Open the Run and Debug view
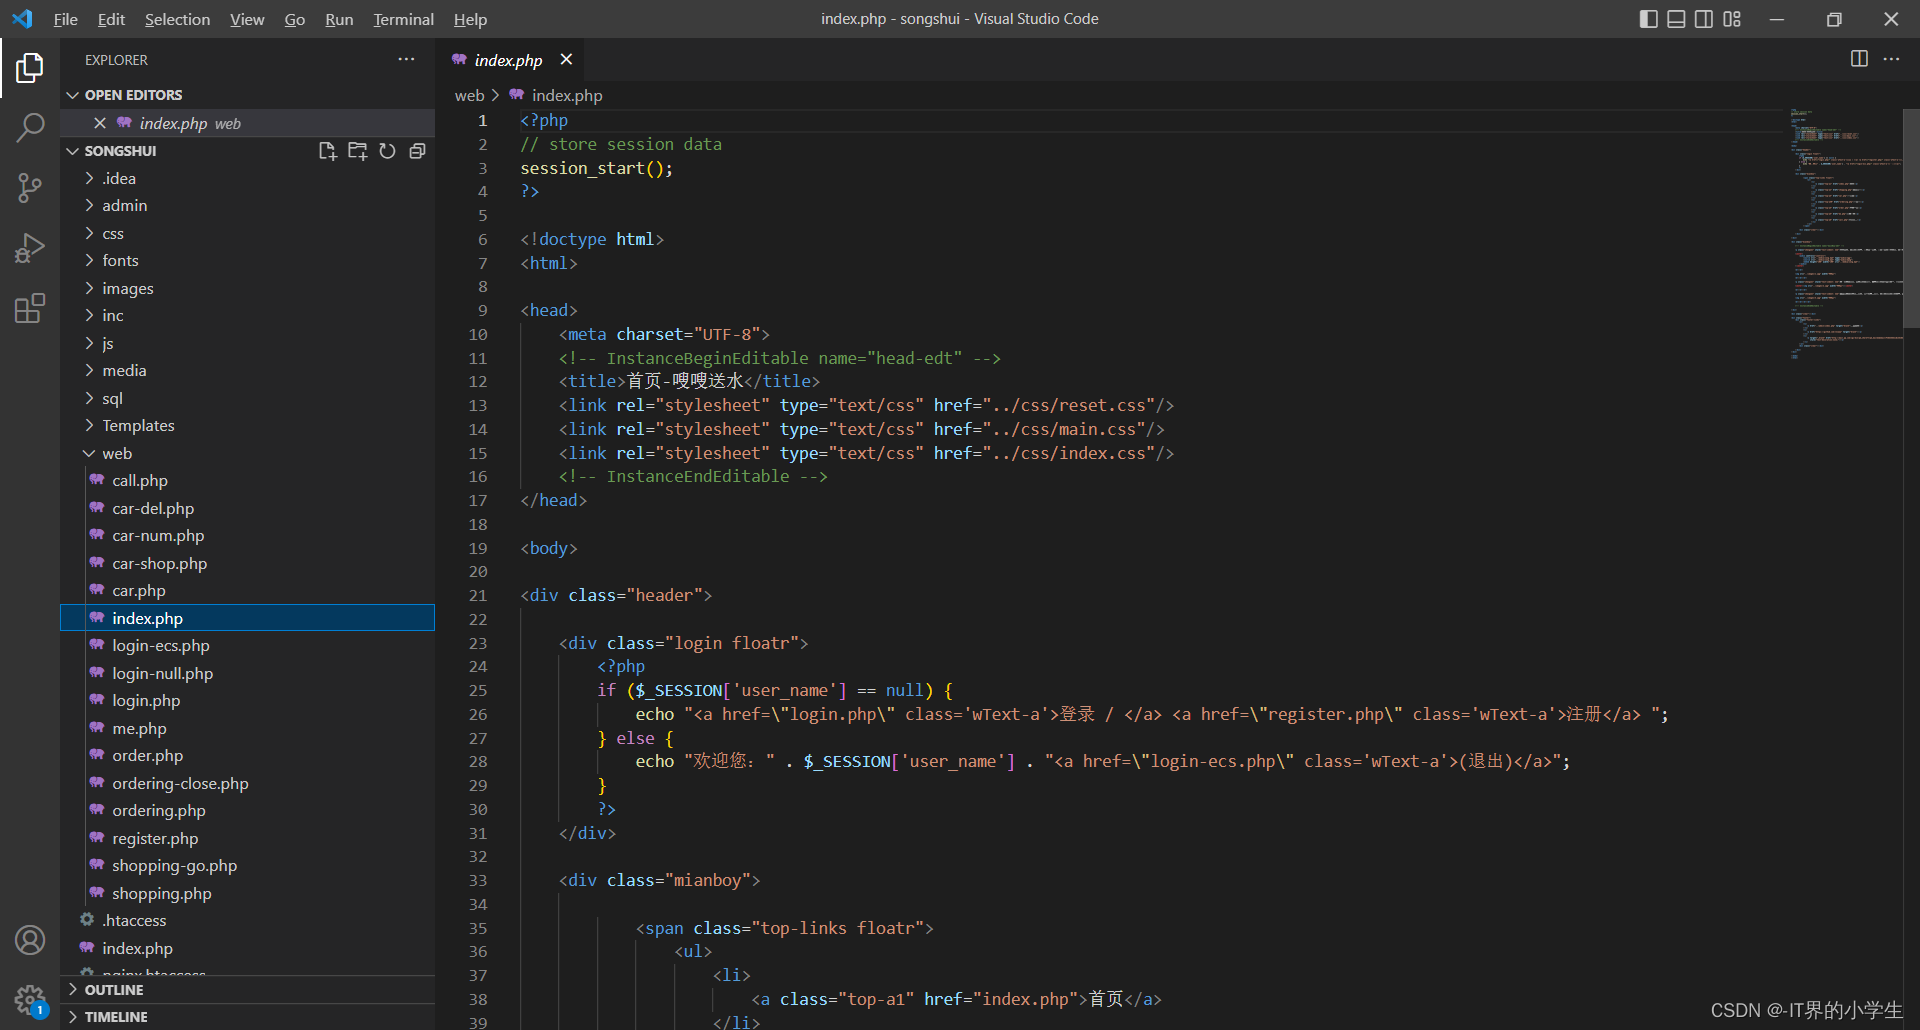Screen dimensions: 1920x1030 click(30, 247)
